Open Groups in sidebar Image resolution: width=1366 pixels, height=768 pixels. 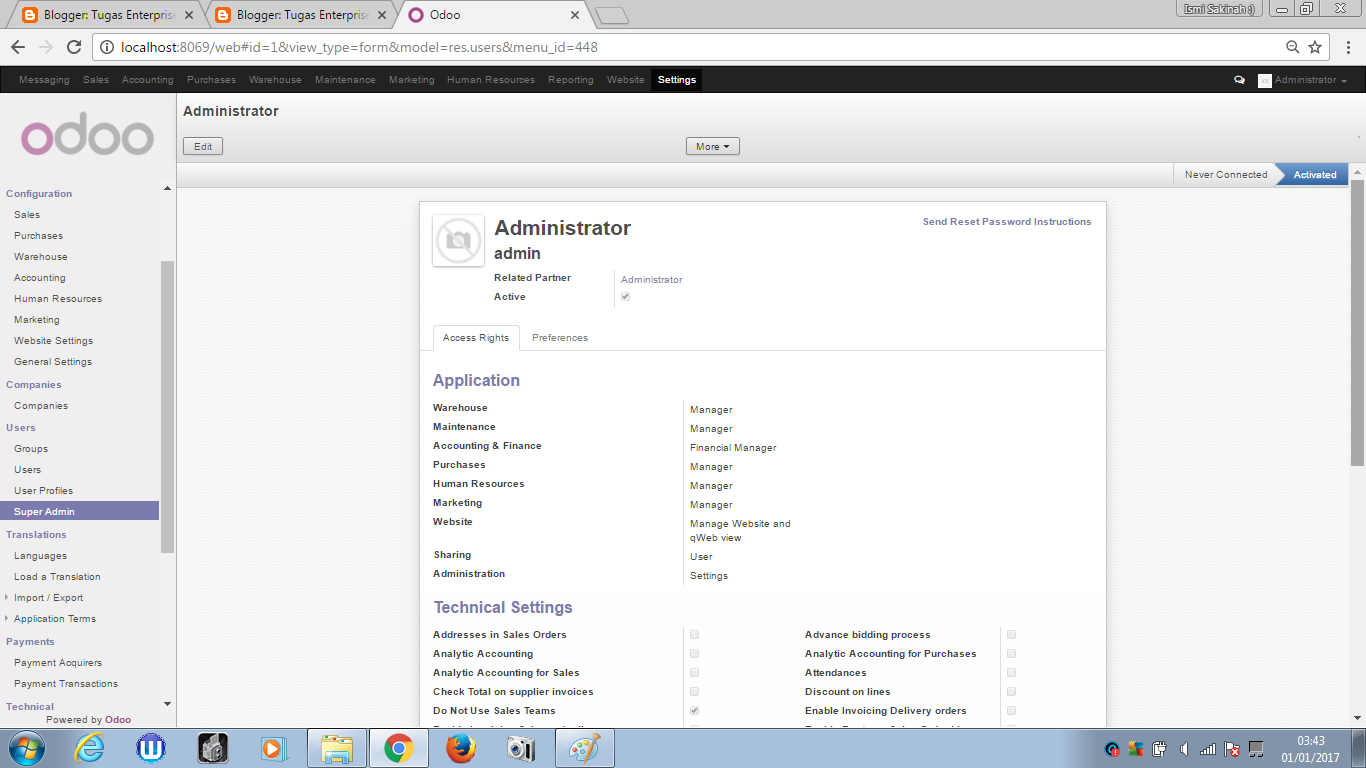pos(31,449)
